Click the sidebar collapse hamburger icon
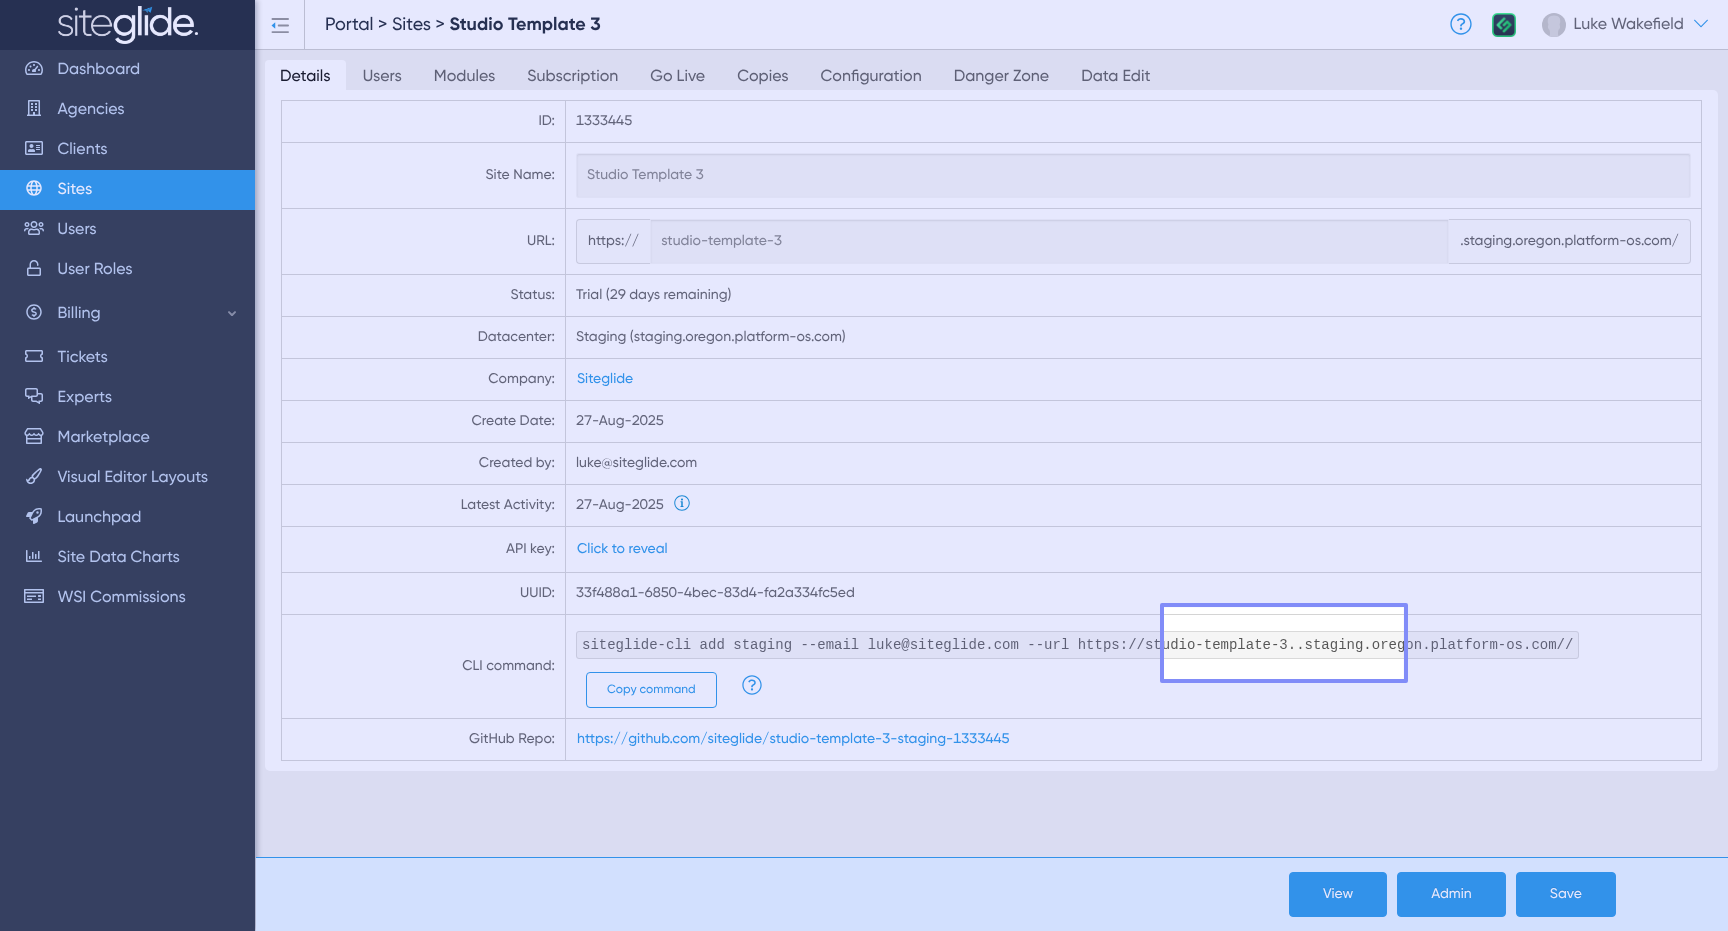The width and height of the screenshot is (1728, 931). [x=280, y=25]
